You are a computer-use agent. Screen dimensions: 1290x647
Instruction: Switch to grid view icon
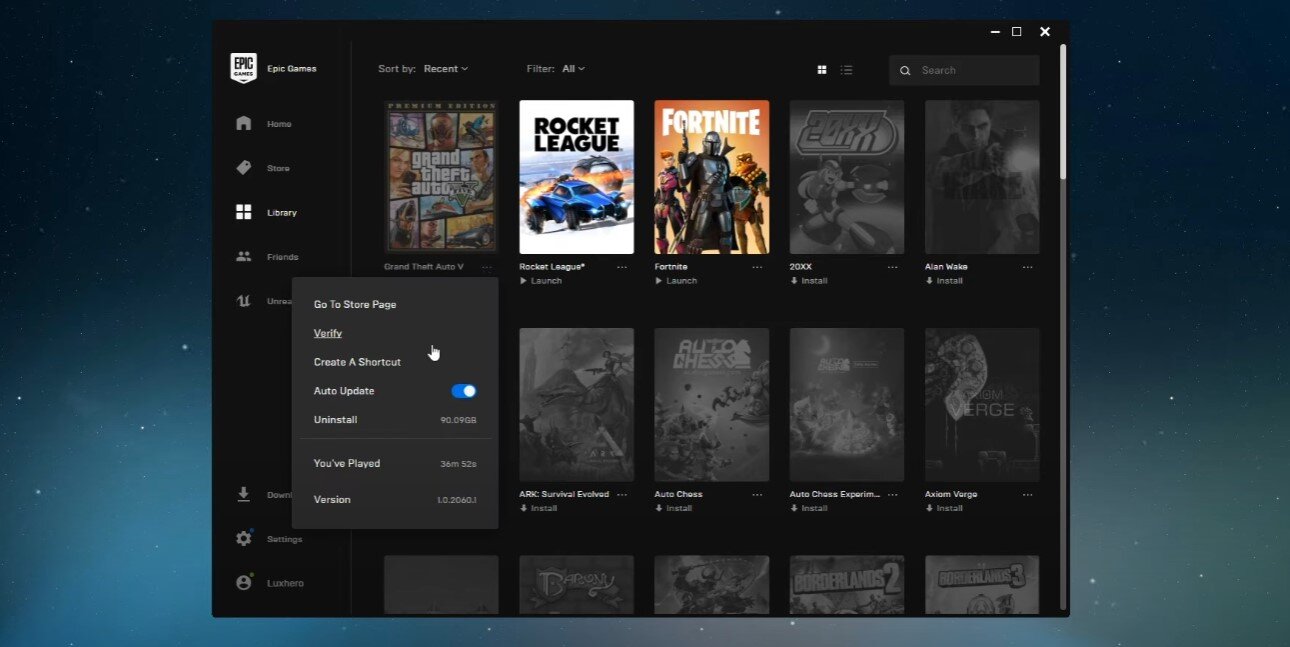pyautogui.click(x=822, y=70)
